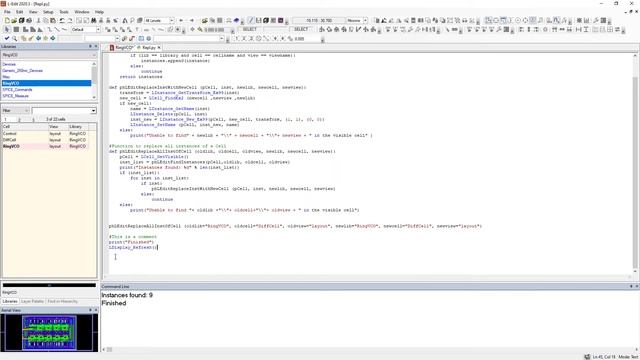Click the Open file toolbar icon
This screenshot has height=360, width=640.
pyautogui.click(x=14, y=20)
